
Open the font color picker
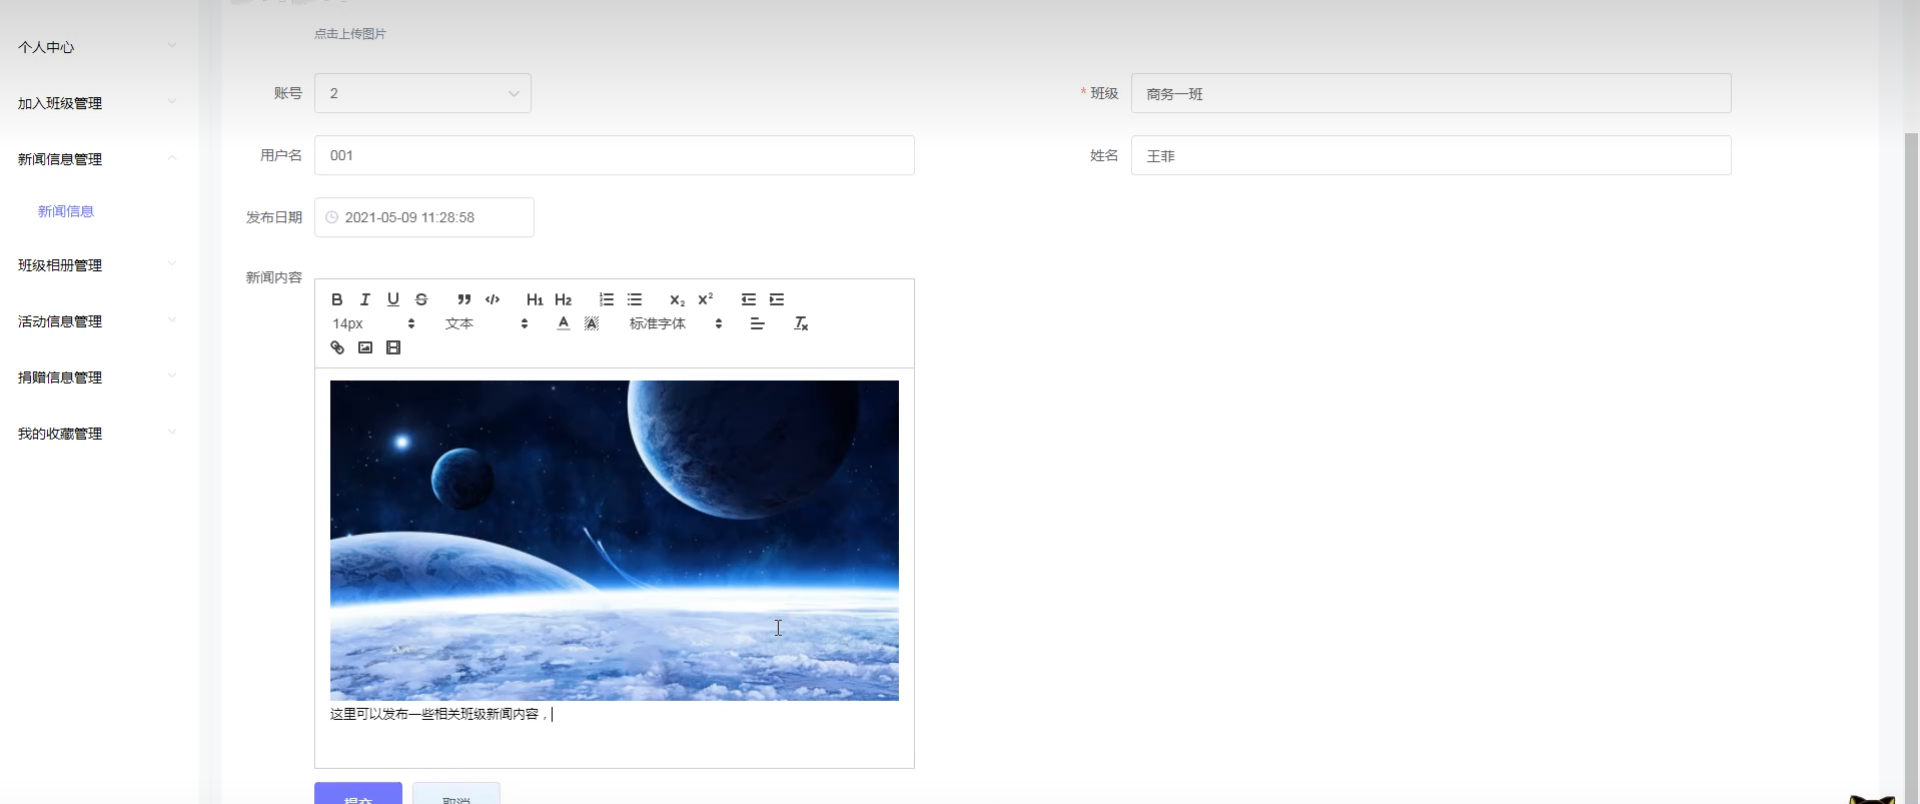[x=563, y=323]
